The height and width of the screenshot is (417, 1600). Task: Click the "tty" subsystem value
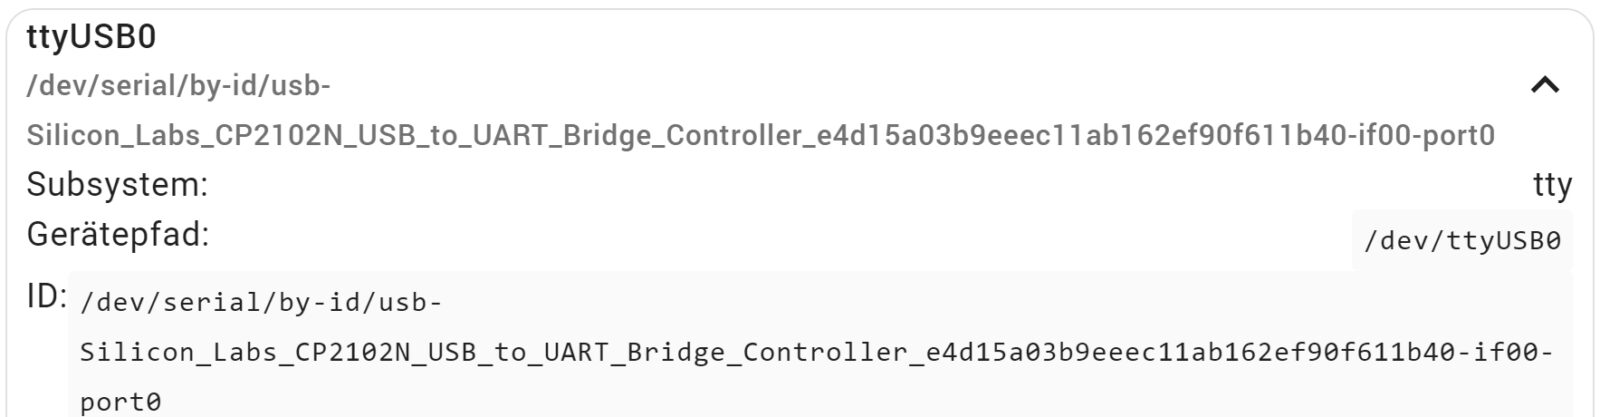[x=1552, y=185]
